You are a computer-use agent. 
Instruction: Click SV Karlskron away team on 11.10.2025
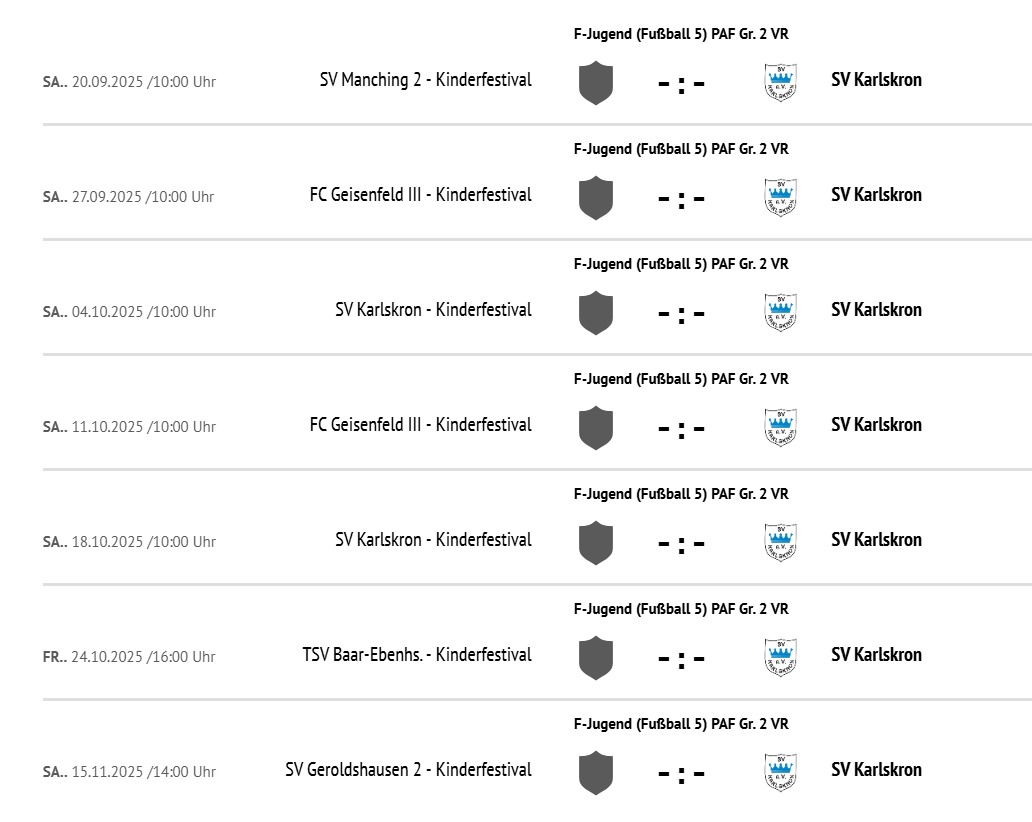[x=876, y=425]
